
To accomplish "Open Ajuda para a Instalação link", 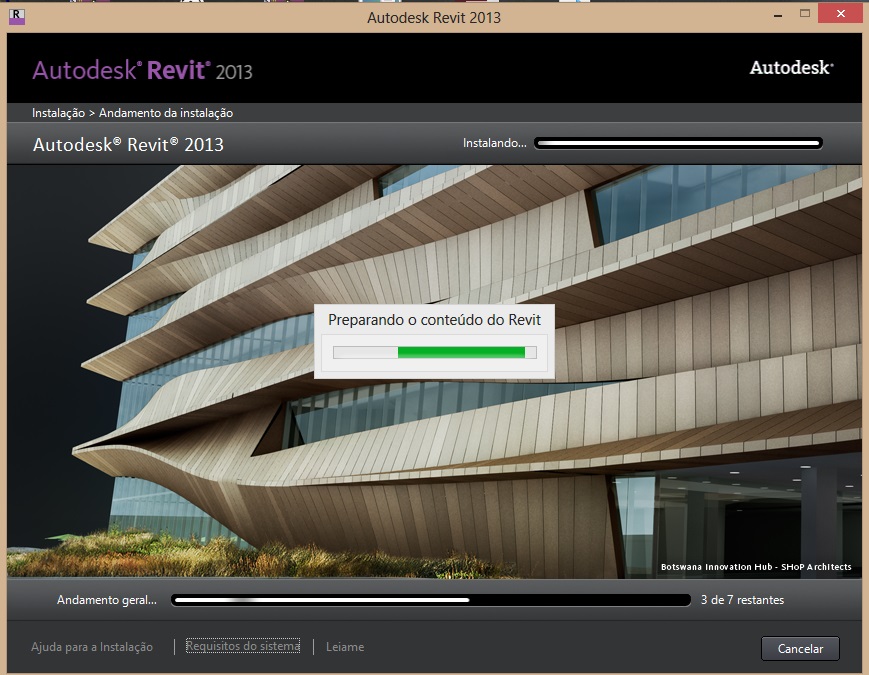I will pyautogui.click(x=91, y=647).
